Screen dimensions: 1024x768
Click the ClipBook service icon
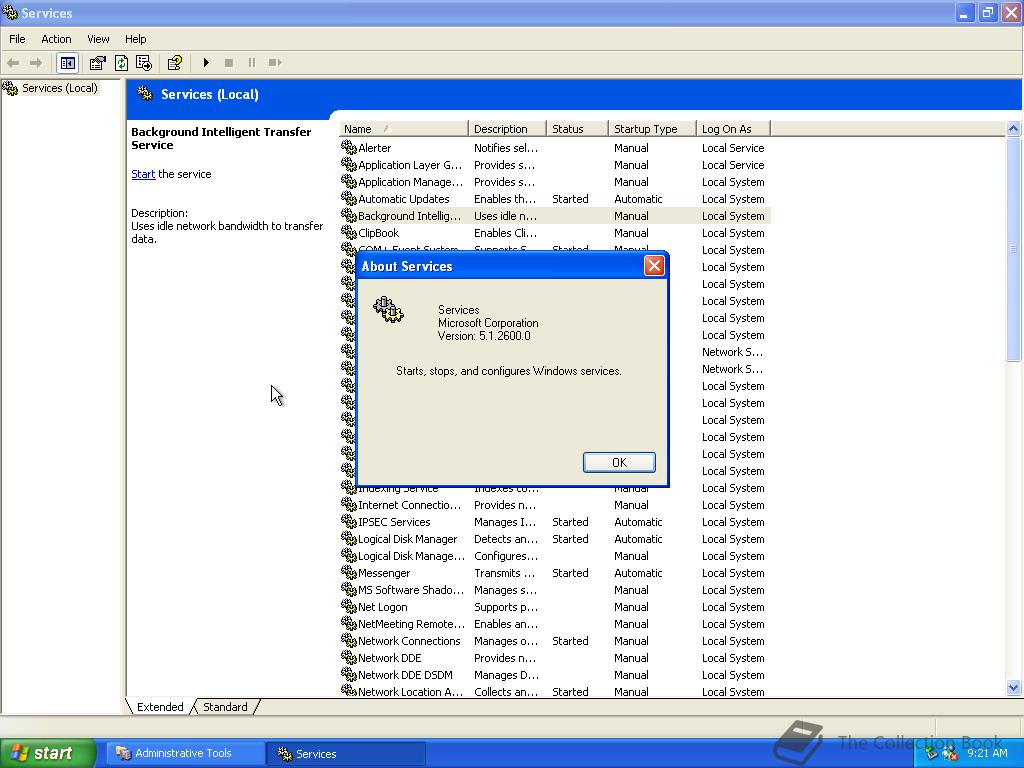[x=349, y=232]
